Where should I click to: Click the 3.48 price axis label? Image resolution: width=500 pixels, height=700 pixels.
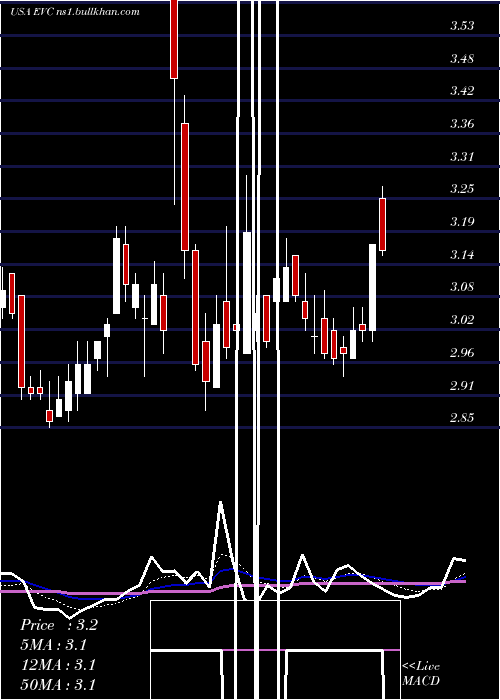(462, 58)
